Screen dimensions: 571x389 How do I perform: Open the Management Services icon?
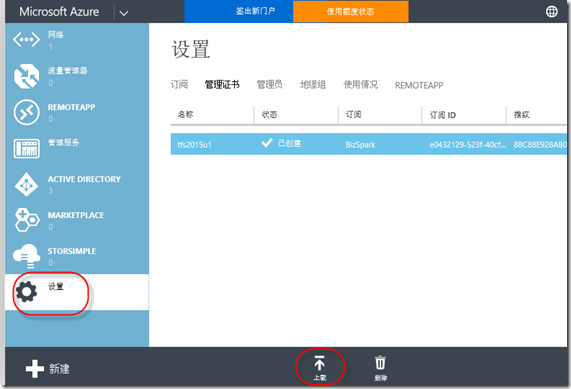pyautogui.click(x=26, y=148)
